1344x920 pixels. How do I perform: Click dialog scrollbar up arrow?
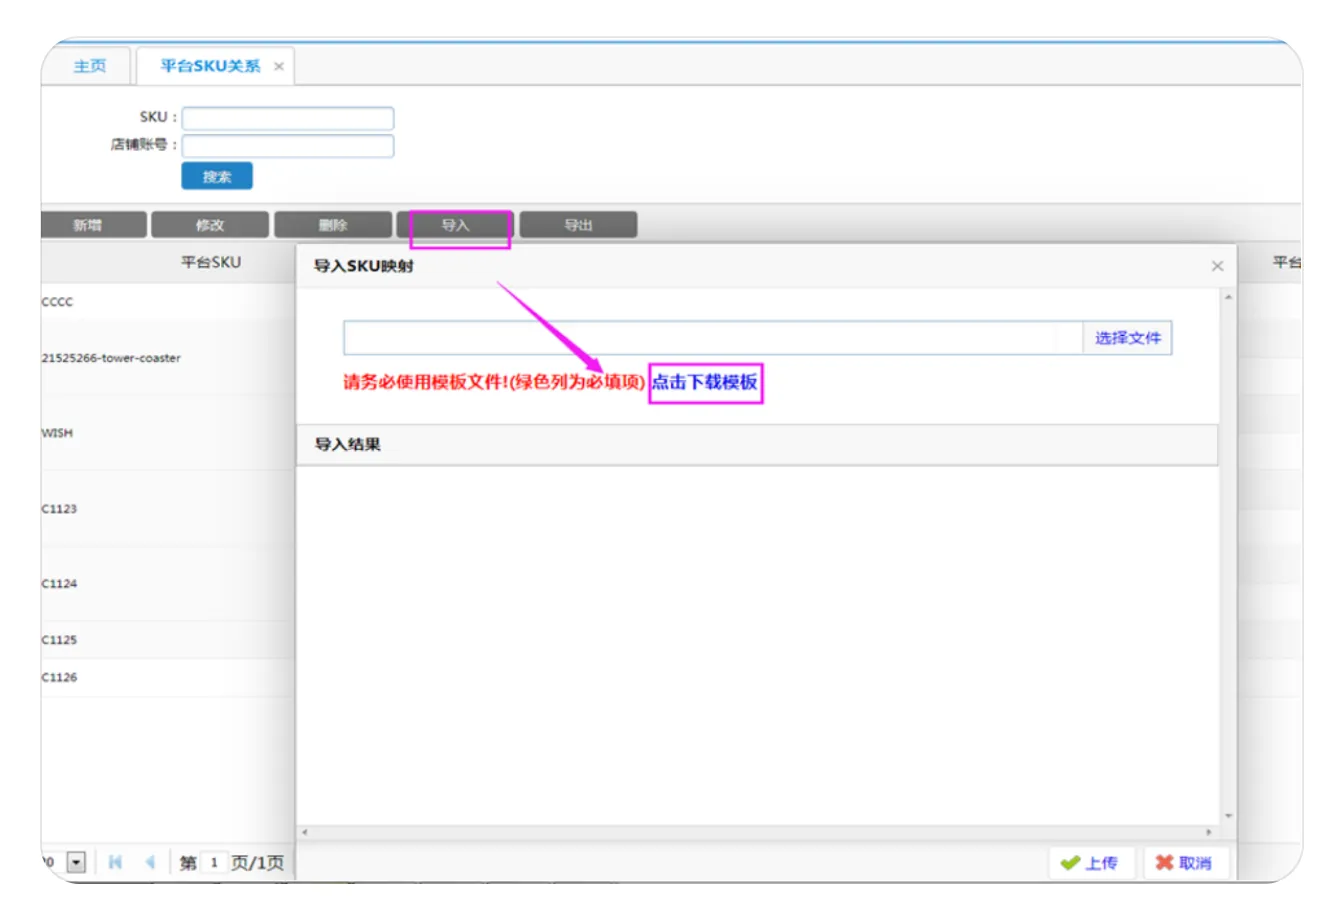click(x=1228, y=298)
